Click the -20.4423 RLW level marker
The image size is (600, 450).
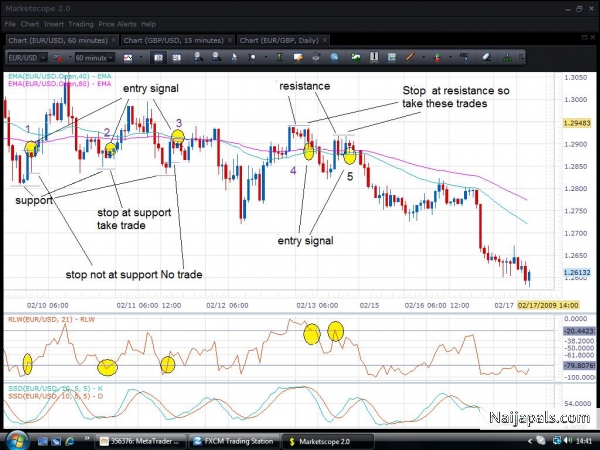[x=580, y=331]
